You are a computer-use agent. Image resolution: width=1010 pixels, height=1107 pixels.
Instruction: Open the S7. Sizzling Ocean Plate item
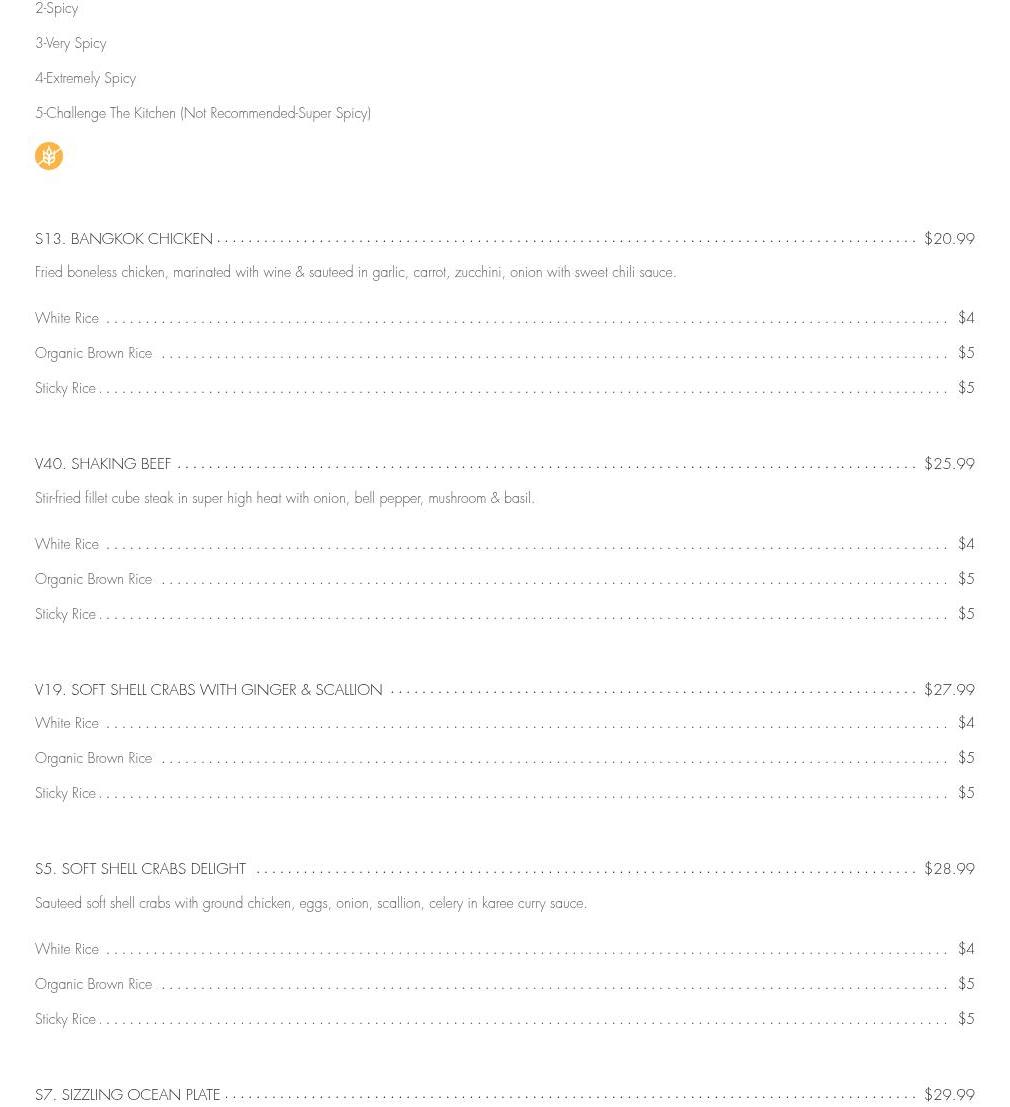click(x=127, y=1095)
